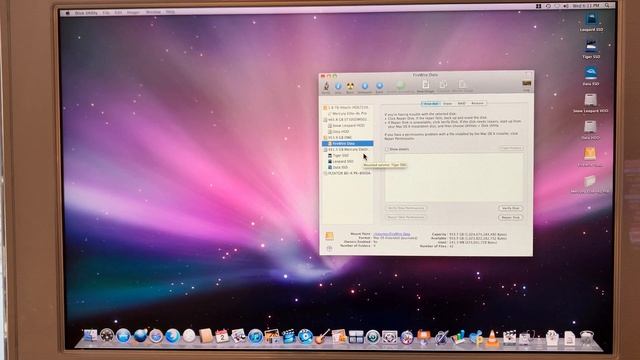Click the Spotlight magnifier in menu bar
Screen dimensions: 640x360
click(x=607, y=6)
